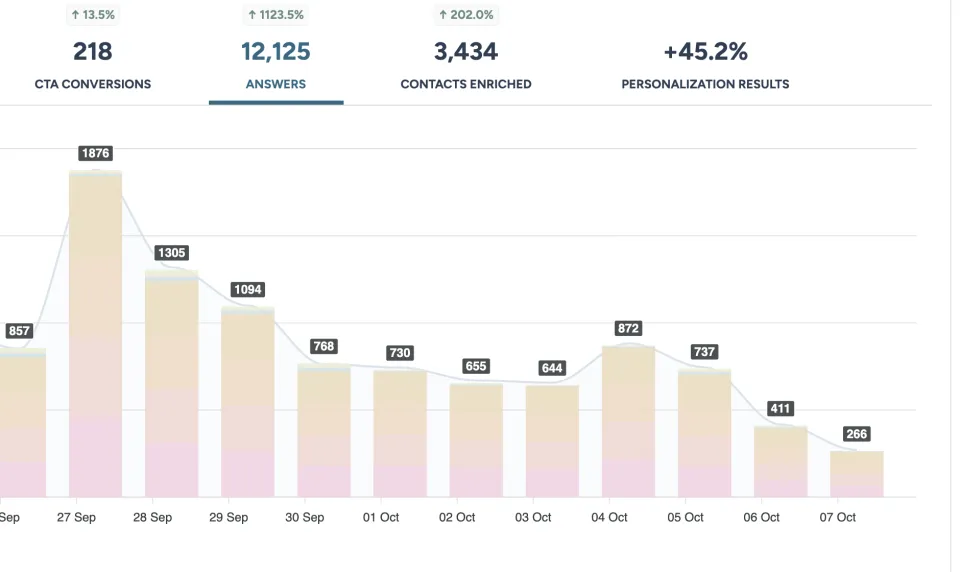Click the 30 Sep axis label
The height and width of the screenshot is (572, 960).
(305, 517)
